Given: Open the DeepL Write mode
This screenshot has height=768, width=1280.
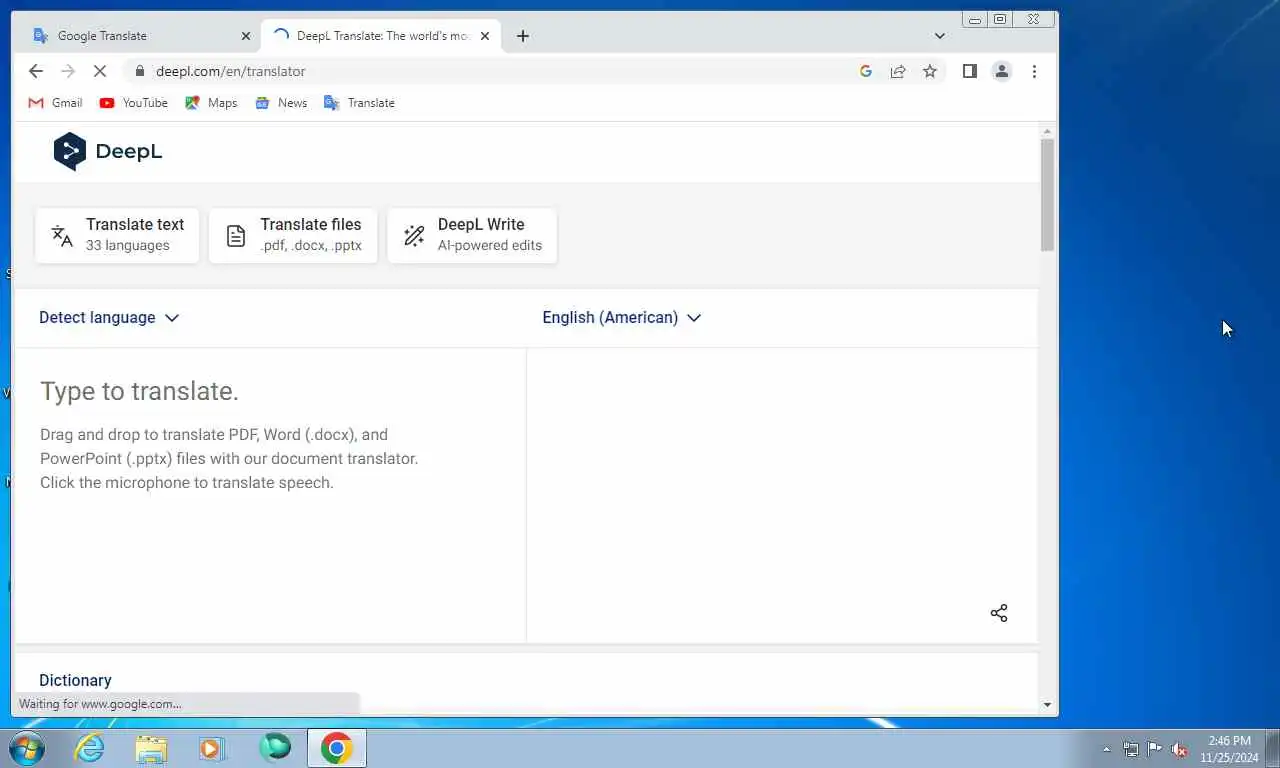Looking at the screenshot, I should coord(472,236).
